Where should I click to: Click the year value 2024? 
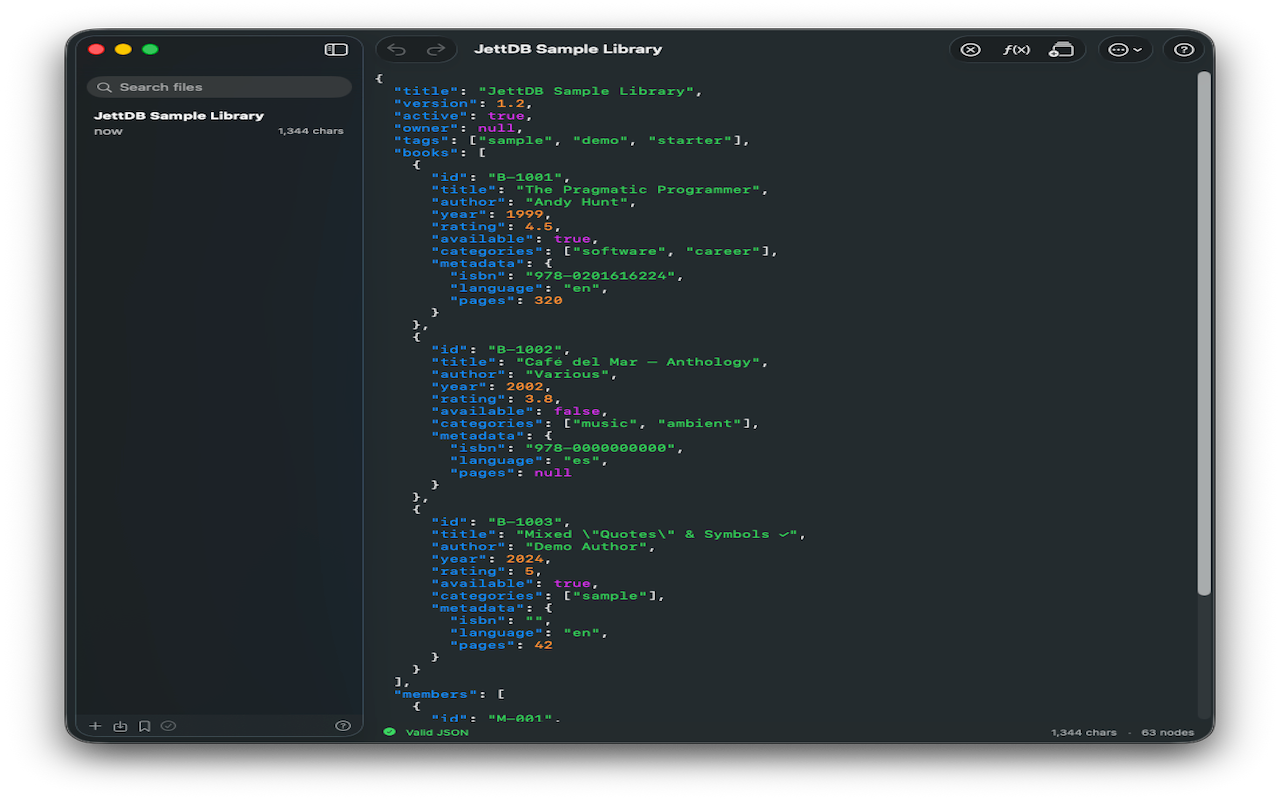525,559
